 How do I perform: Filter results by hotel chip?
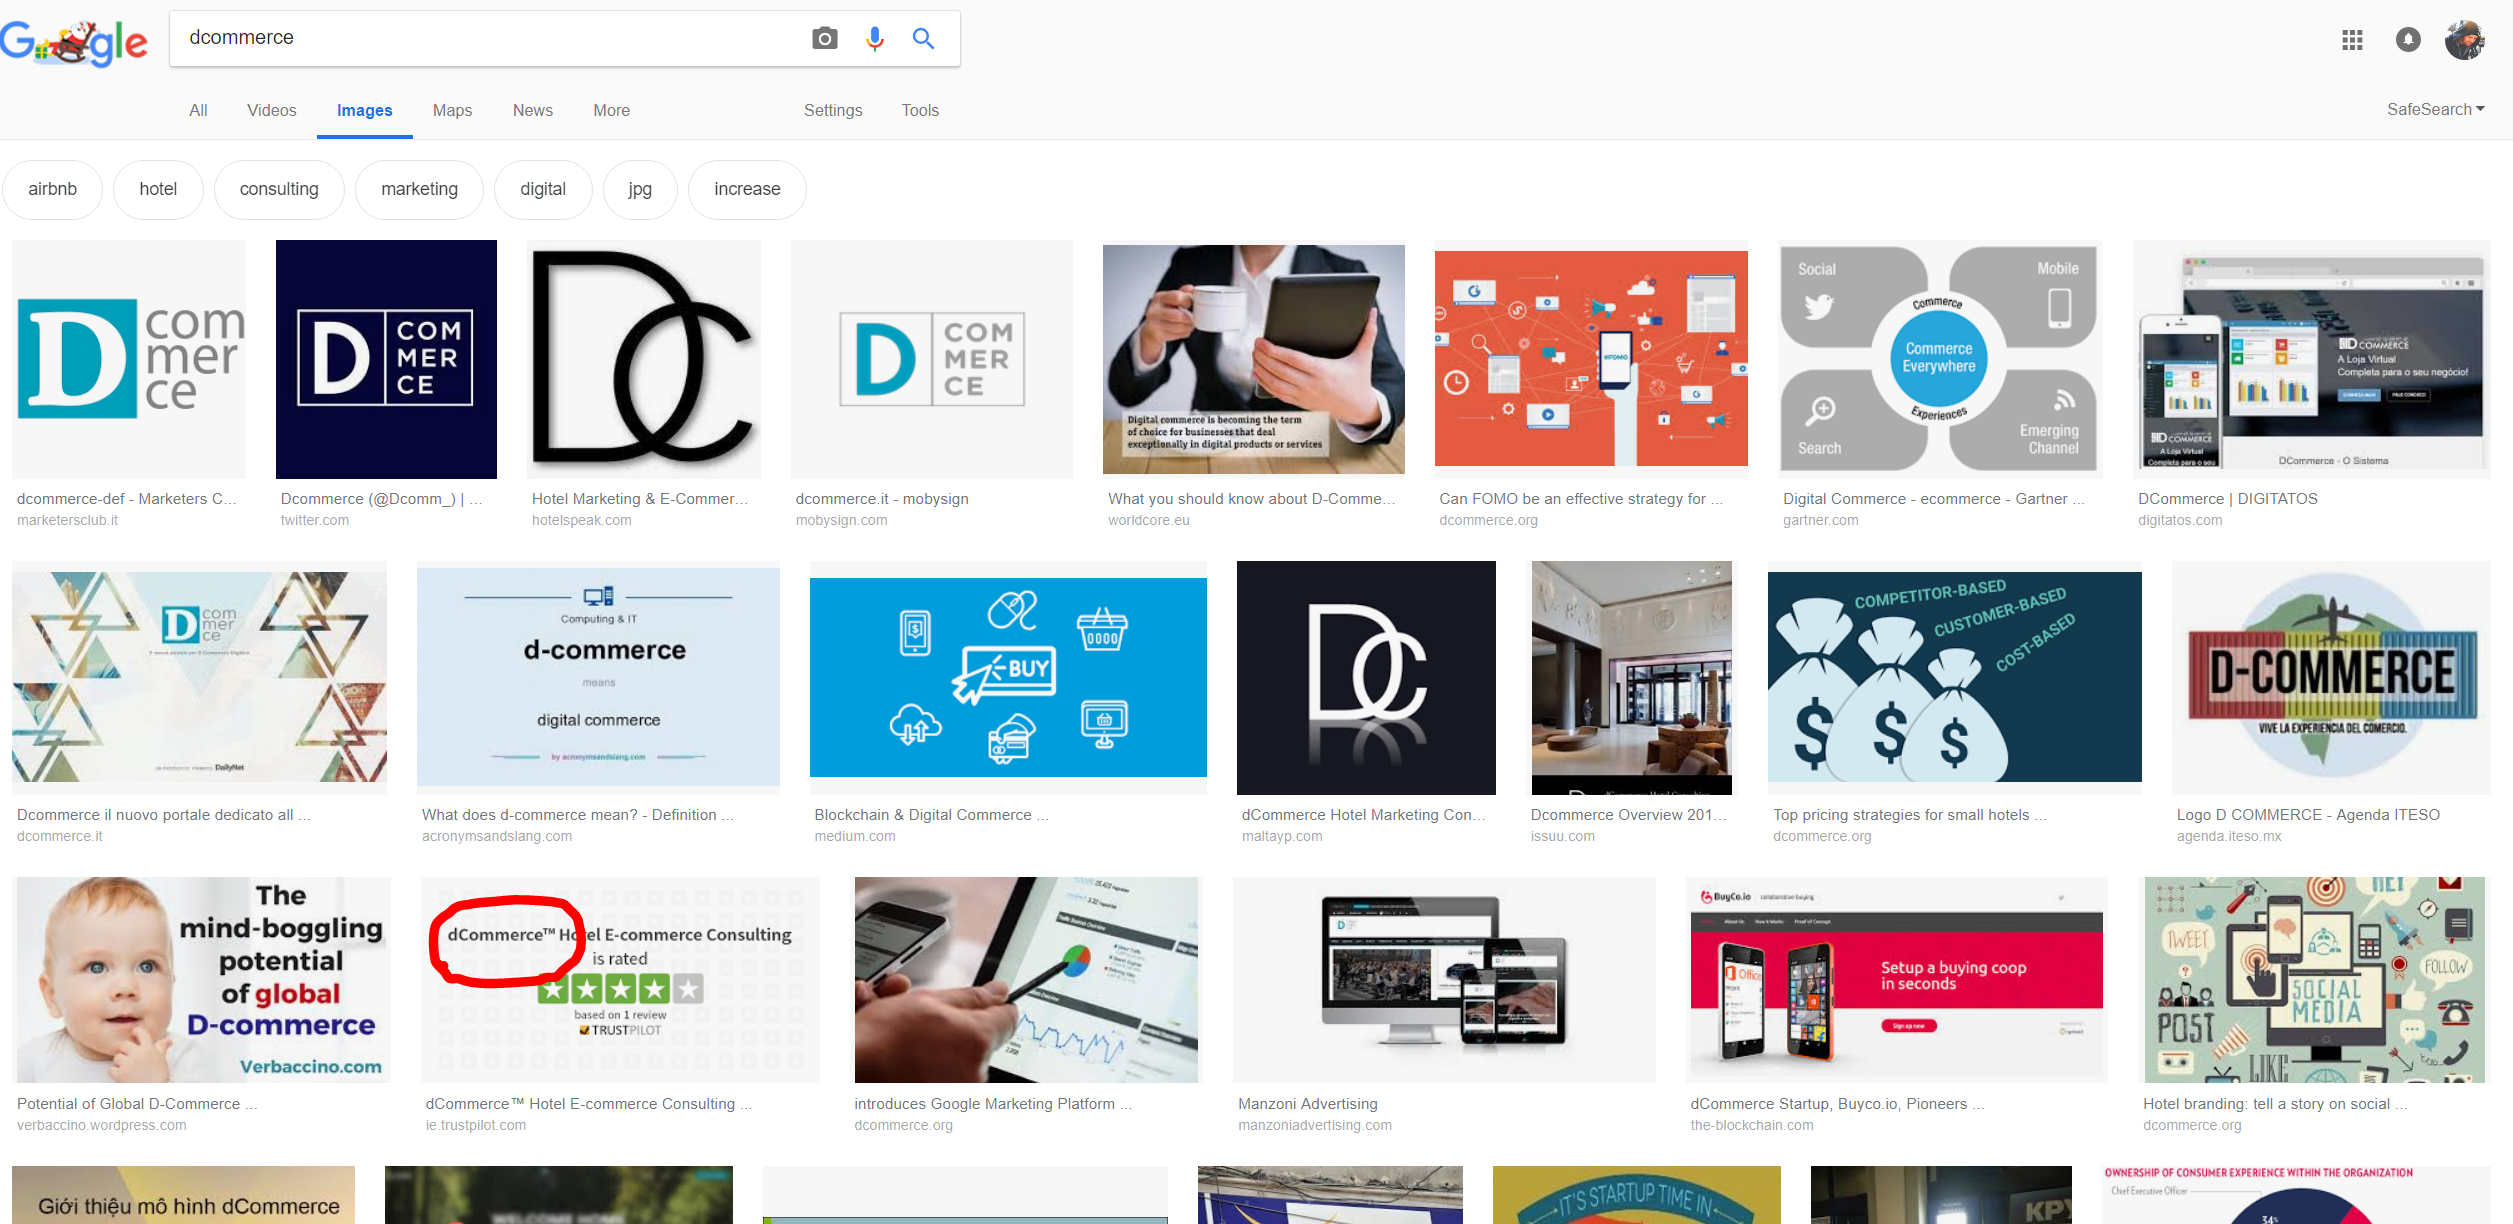coord(158,189)
